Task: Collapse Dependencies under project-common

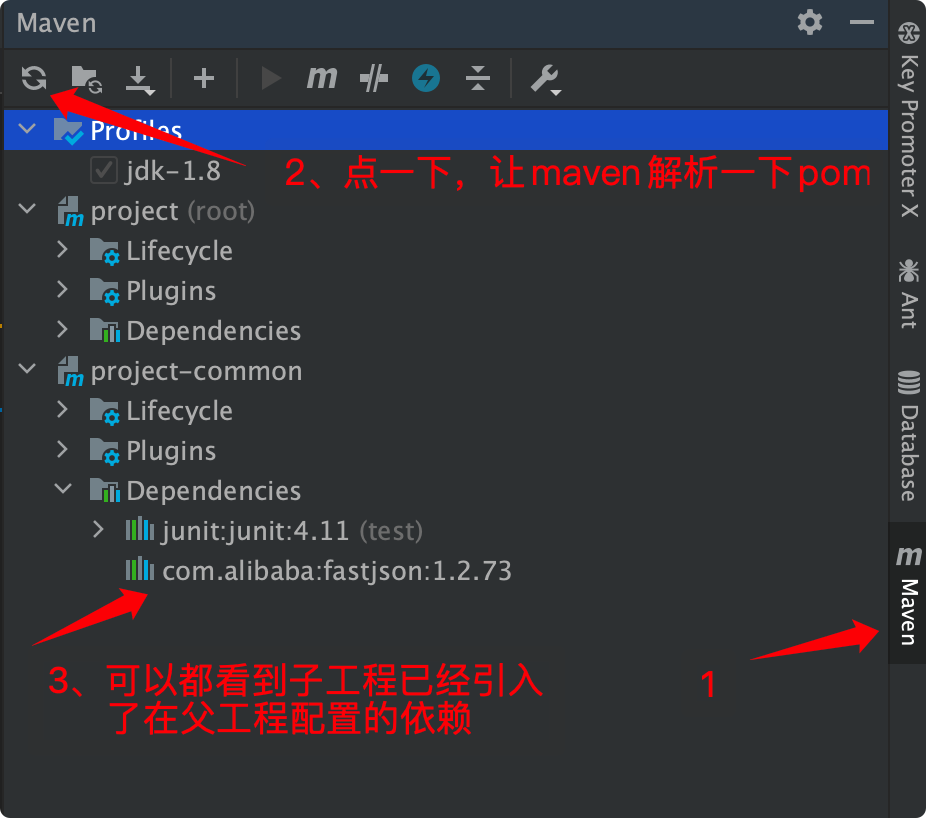Action: click(63, 488)
